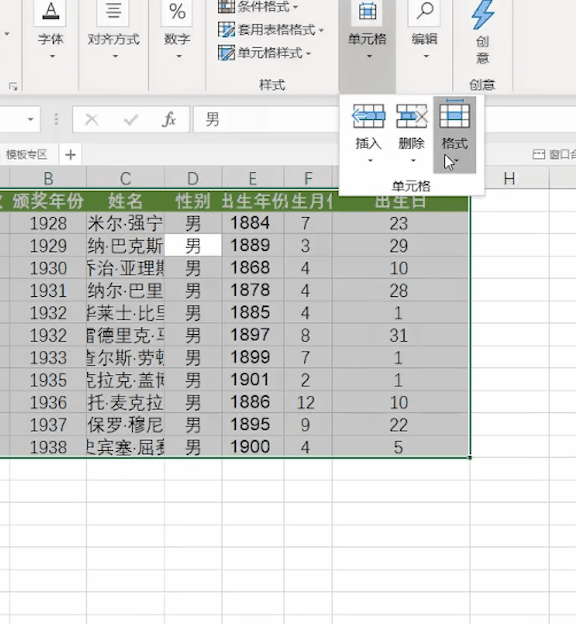Screen dimensions: 576x624
Task: Click name cell 保罗·穆尼
Action: (x=125, y=425)
